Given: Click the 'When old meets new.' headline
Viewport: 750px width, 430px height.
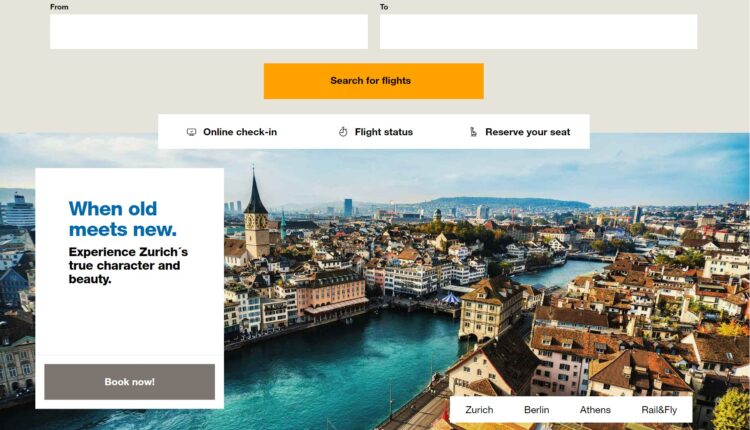Looking at the screenshot, I should point(122,219).
